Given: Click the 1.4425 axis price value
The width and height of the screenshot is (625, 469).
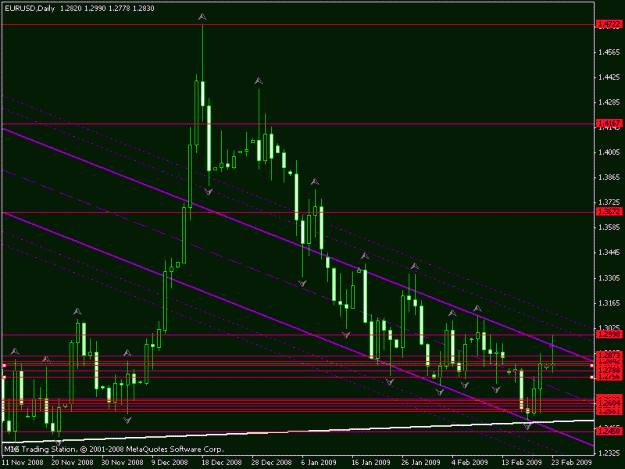Looking at the screenshot, I should [x=610, y=77].
